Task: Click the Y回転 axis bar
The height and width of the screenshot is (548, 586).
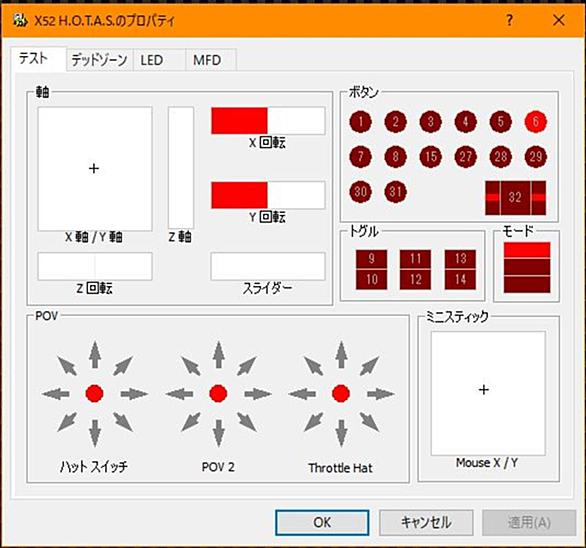Action: coord(268,195)
